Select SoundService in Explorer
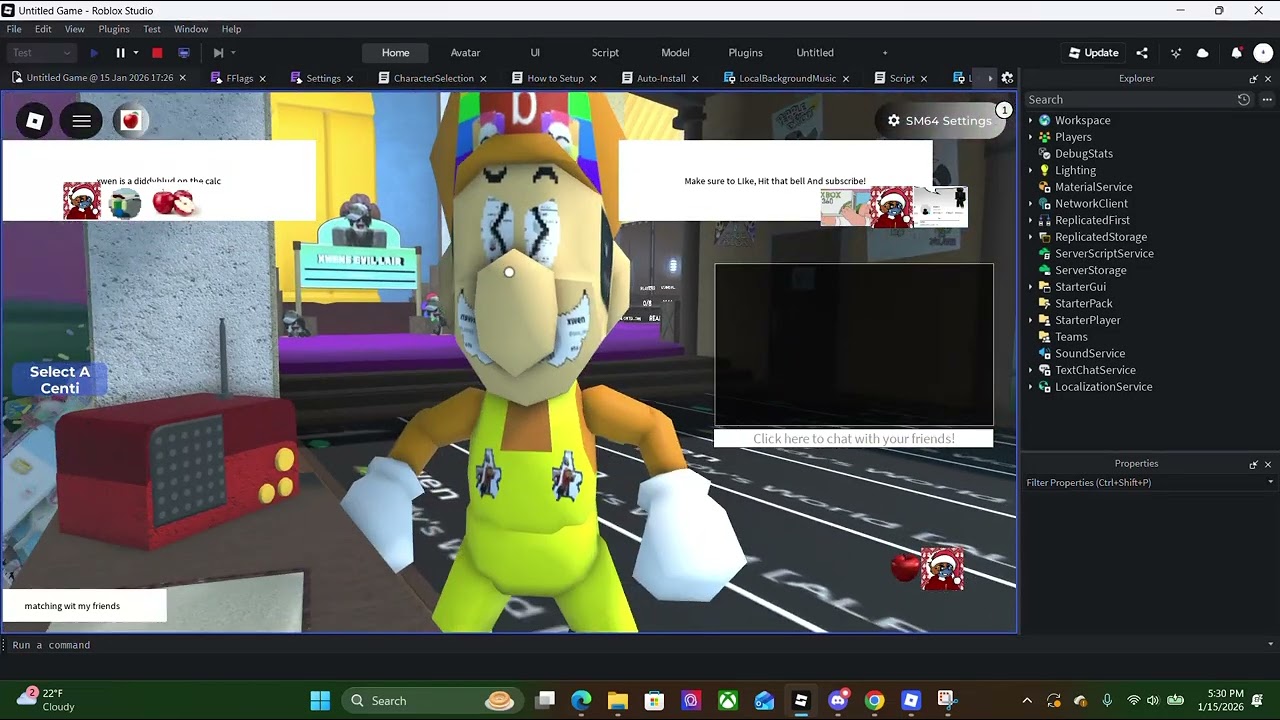The height and width of the screenshot is (720, 1280). pyautogui.click(x=1090, y=354)
